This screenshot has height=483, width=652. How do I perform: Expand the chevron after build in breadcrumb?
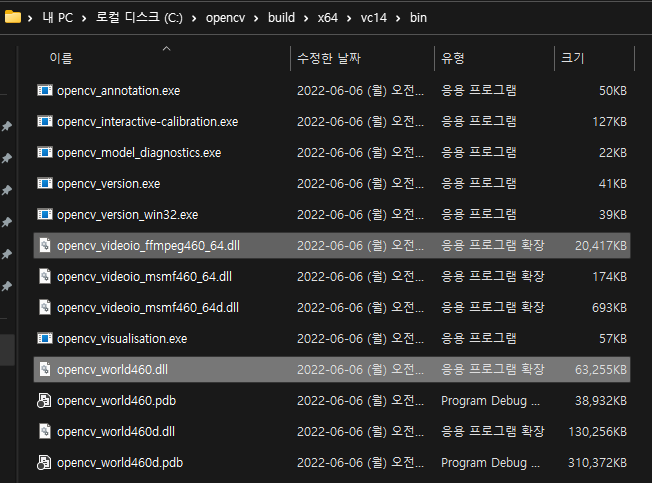[306, 18]
